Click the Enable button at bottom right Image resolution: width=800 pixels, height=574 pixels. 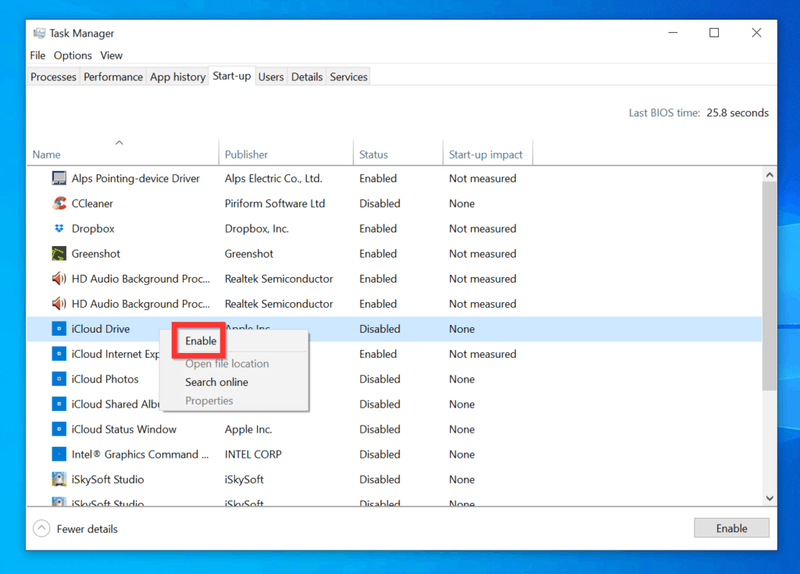point(731,528)
